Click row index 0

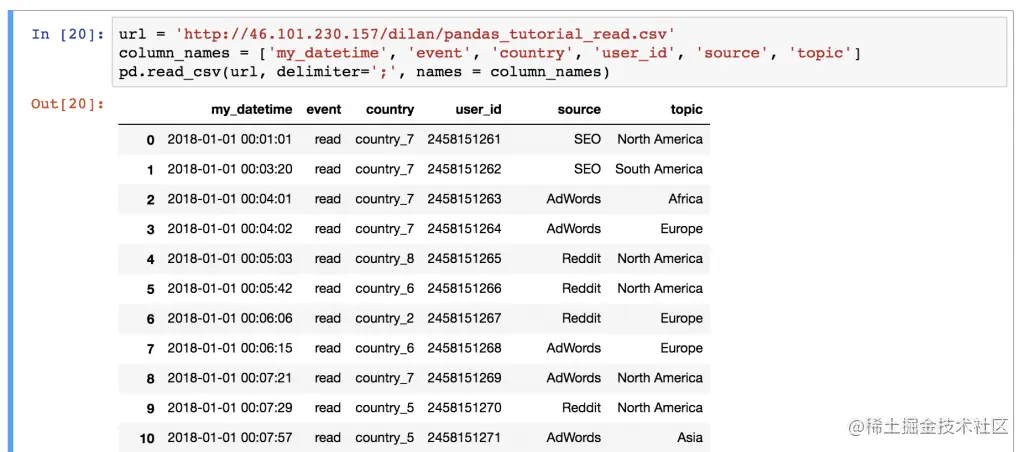(x=151, y=140)
